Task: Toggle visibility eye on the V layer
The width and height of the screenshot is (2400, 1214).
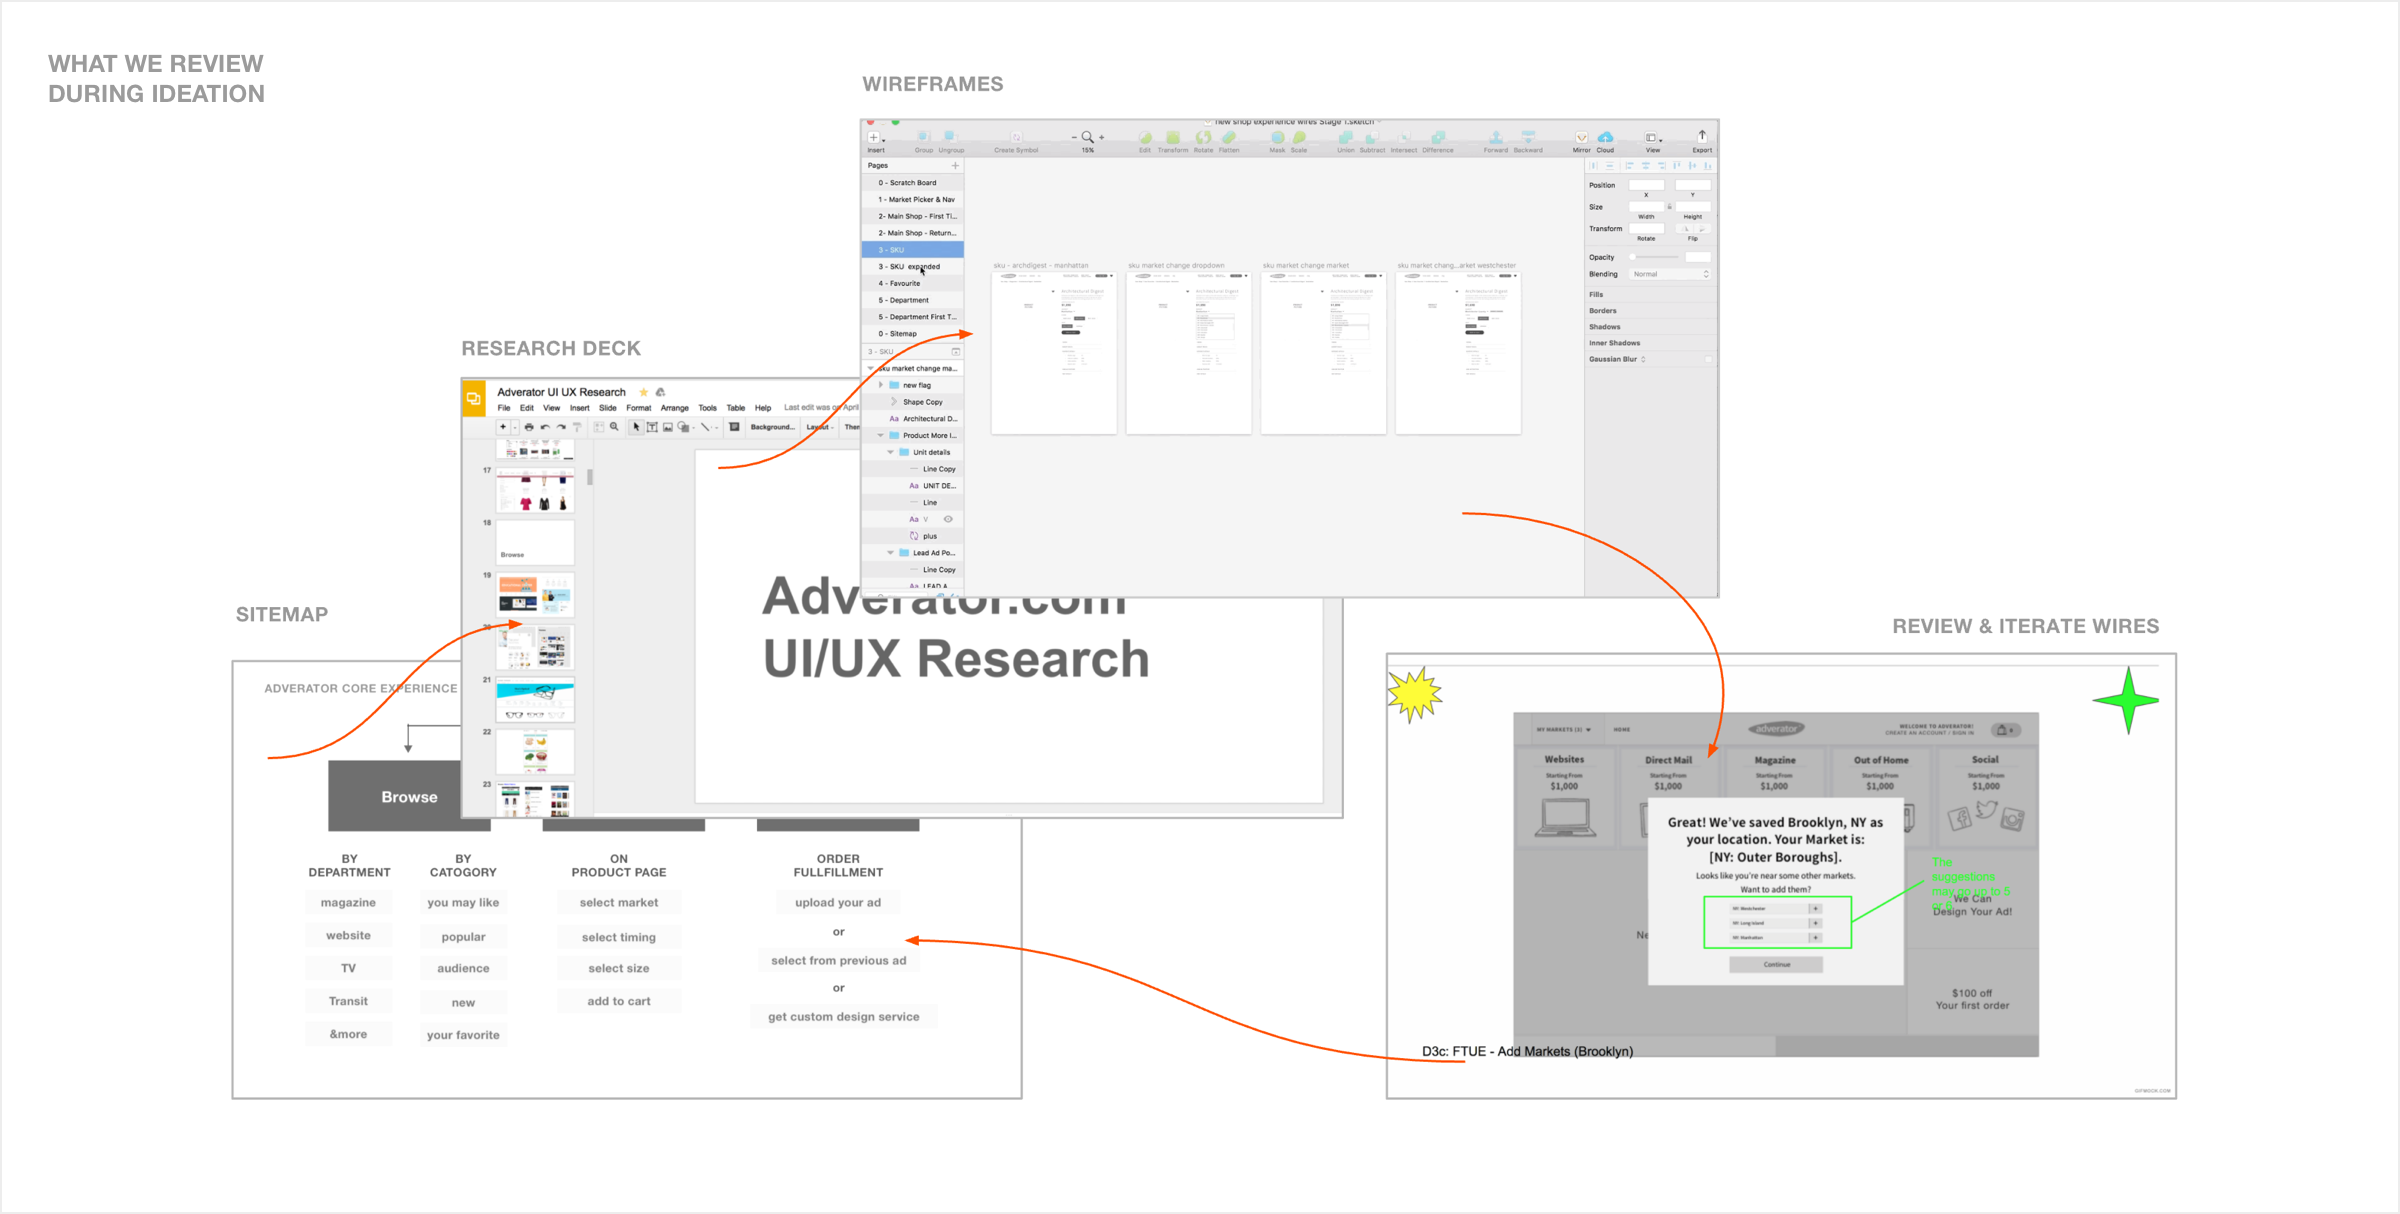Action: 948,519
